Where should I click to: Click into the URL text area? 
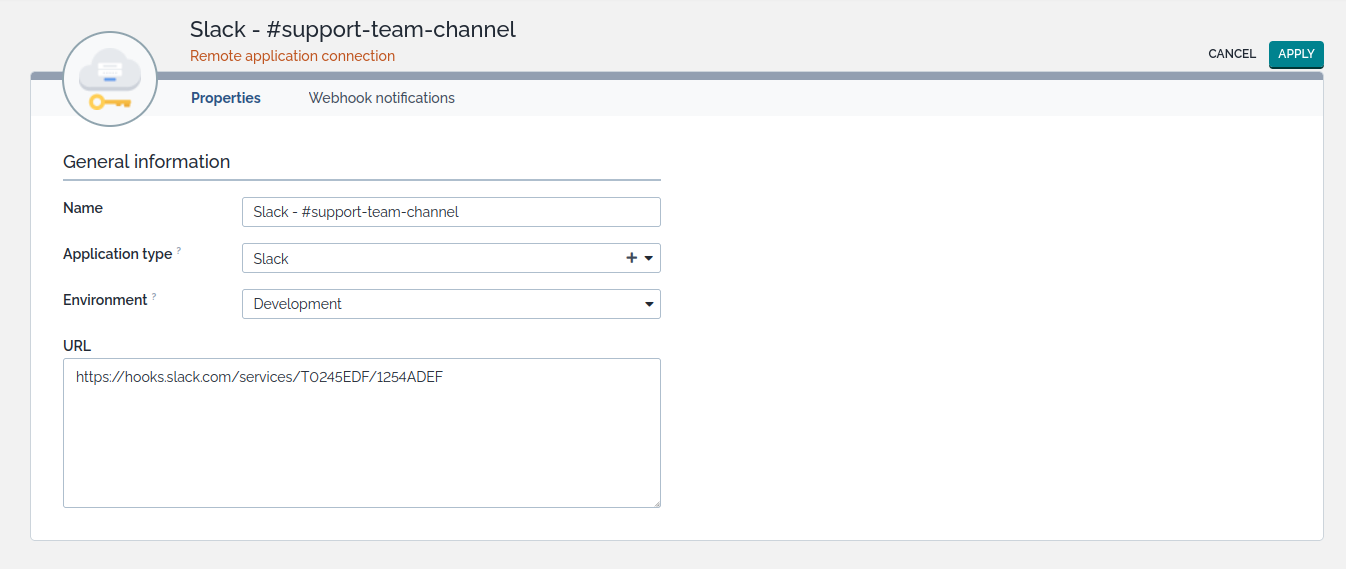(362, 433)
